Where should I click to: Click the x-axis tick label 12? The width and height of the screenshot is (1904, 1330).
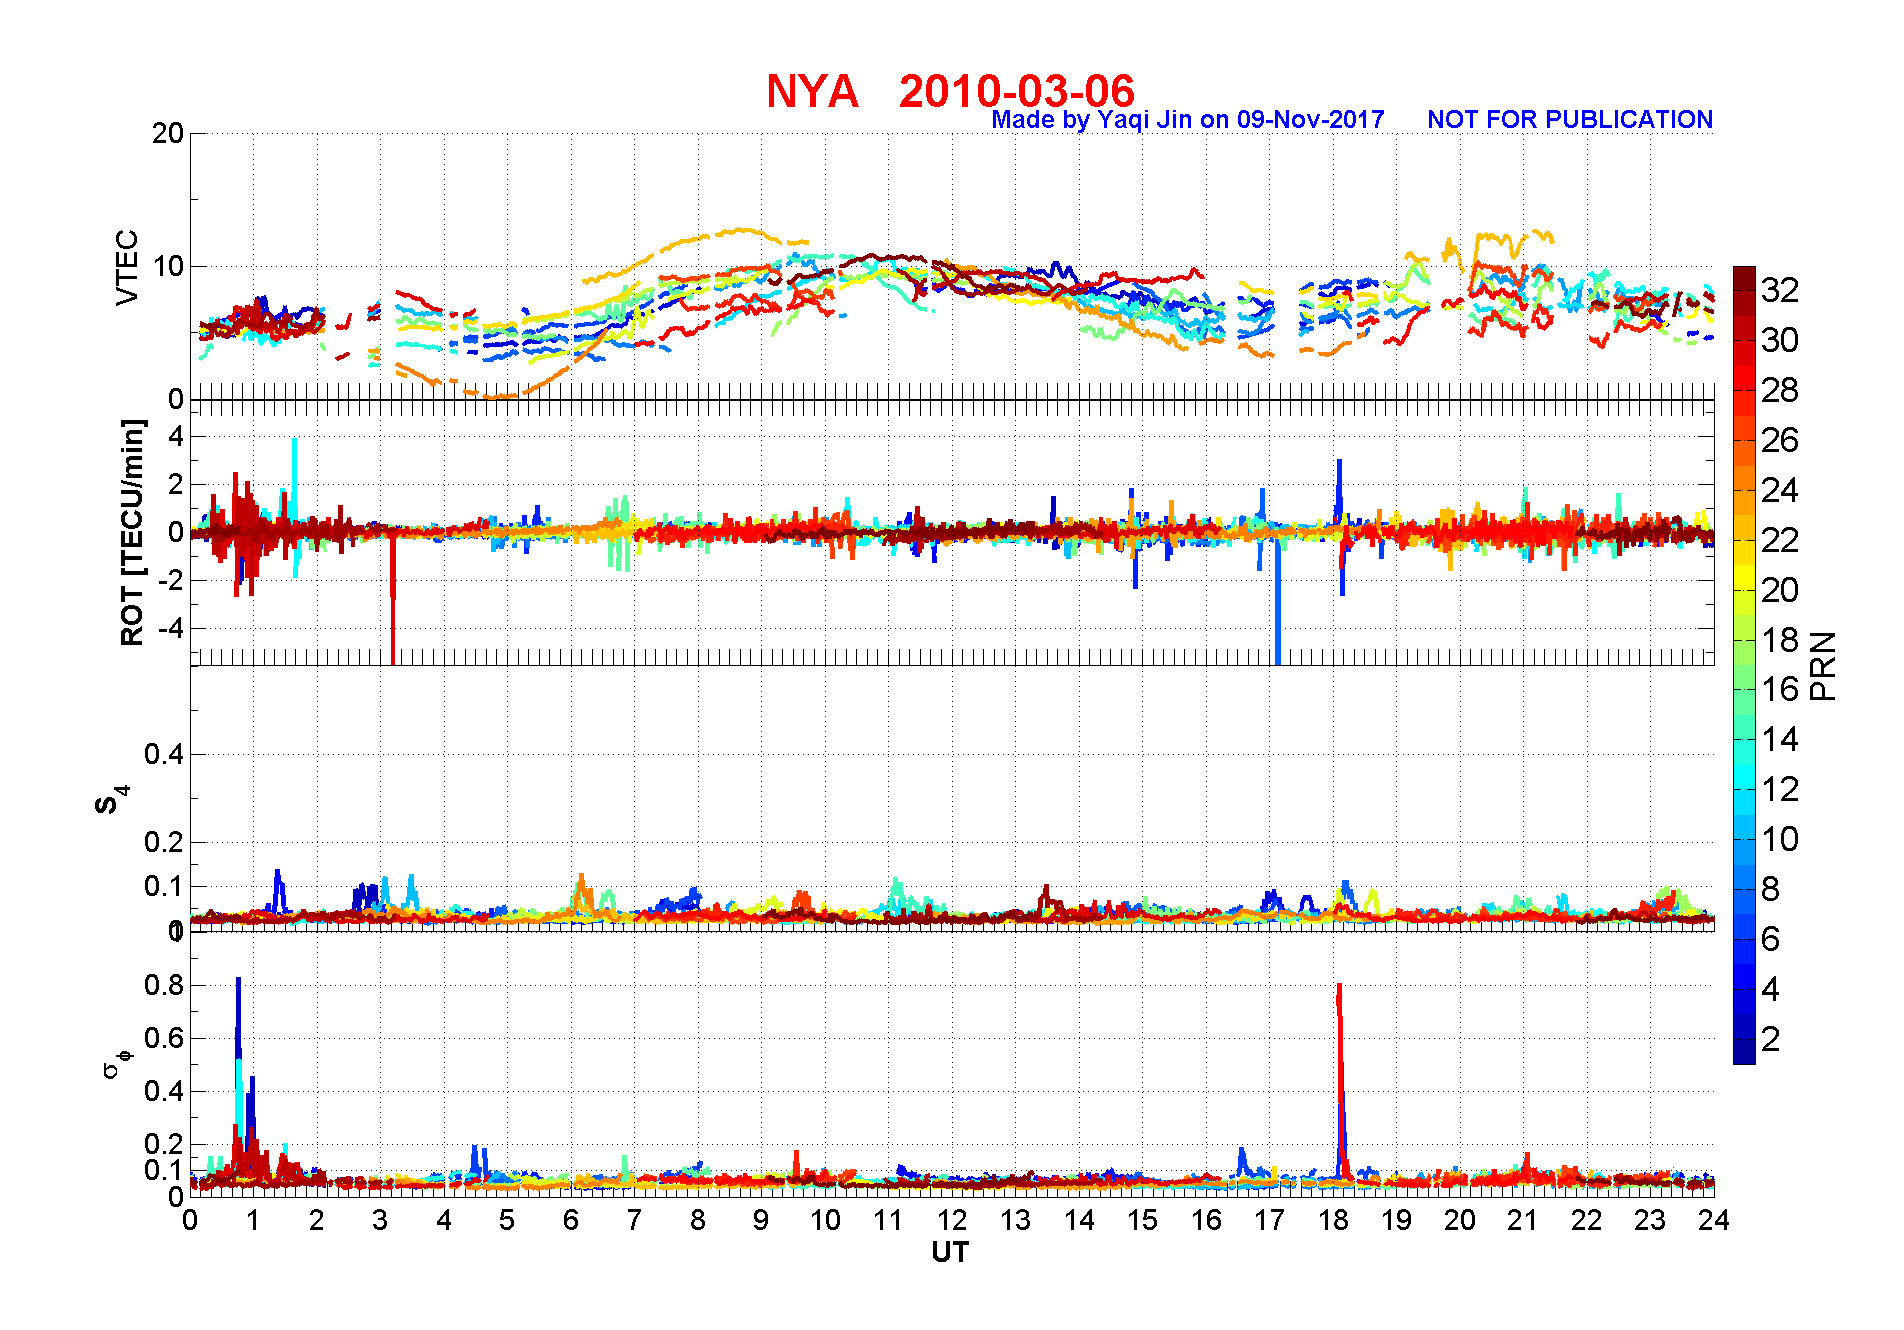(952, 1220)
